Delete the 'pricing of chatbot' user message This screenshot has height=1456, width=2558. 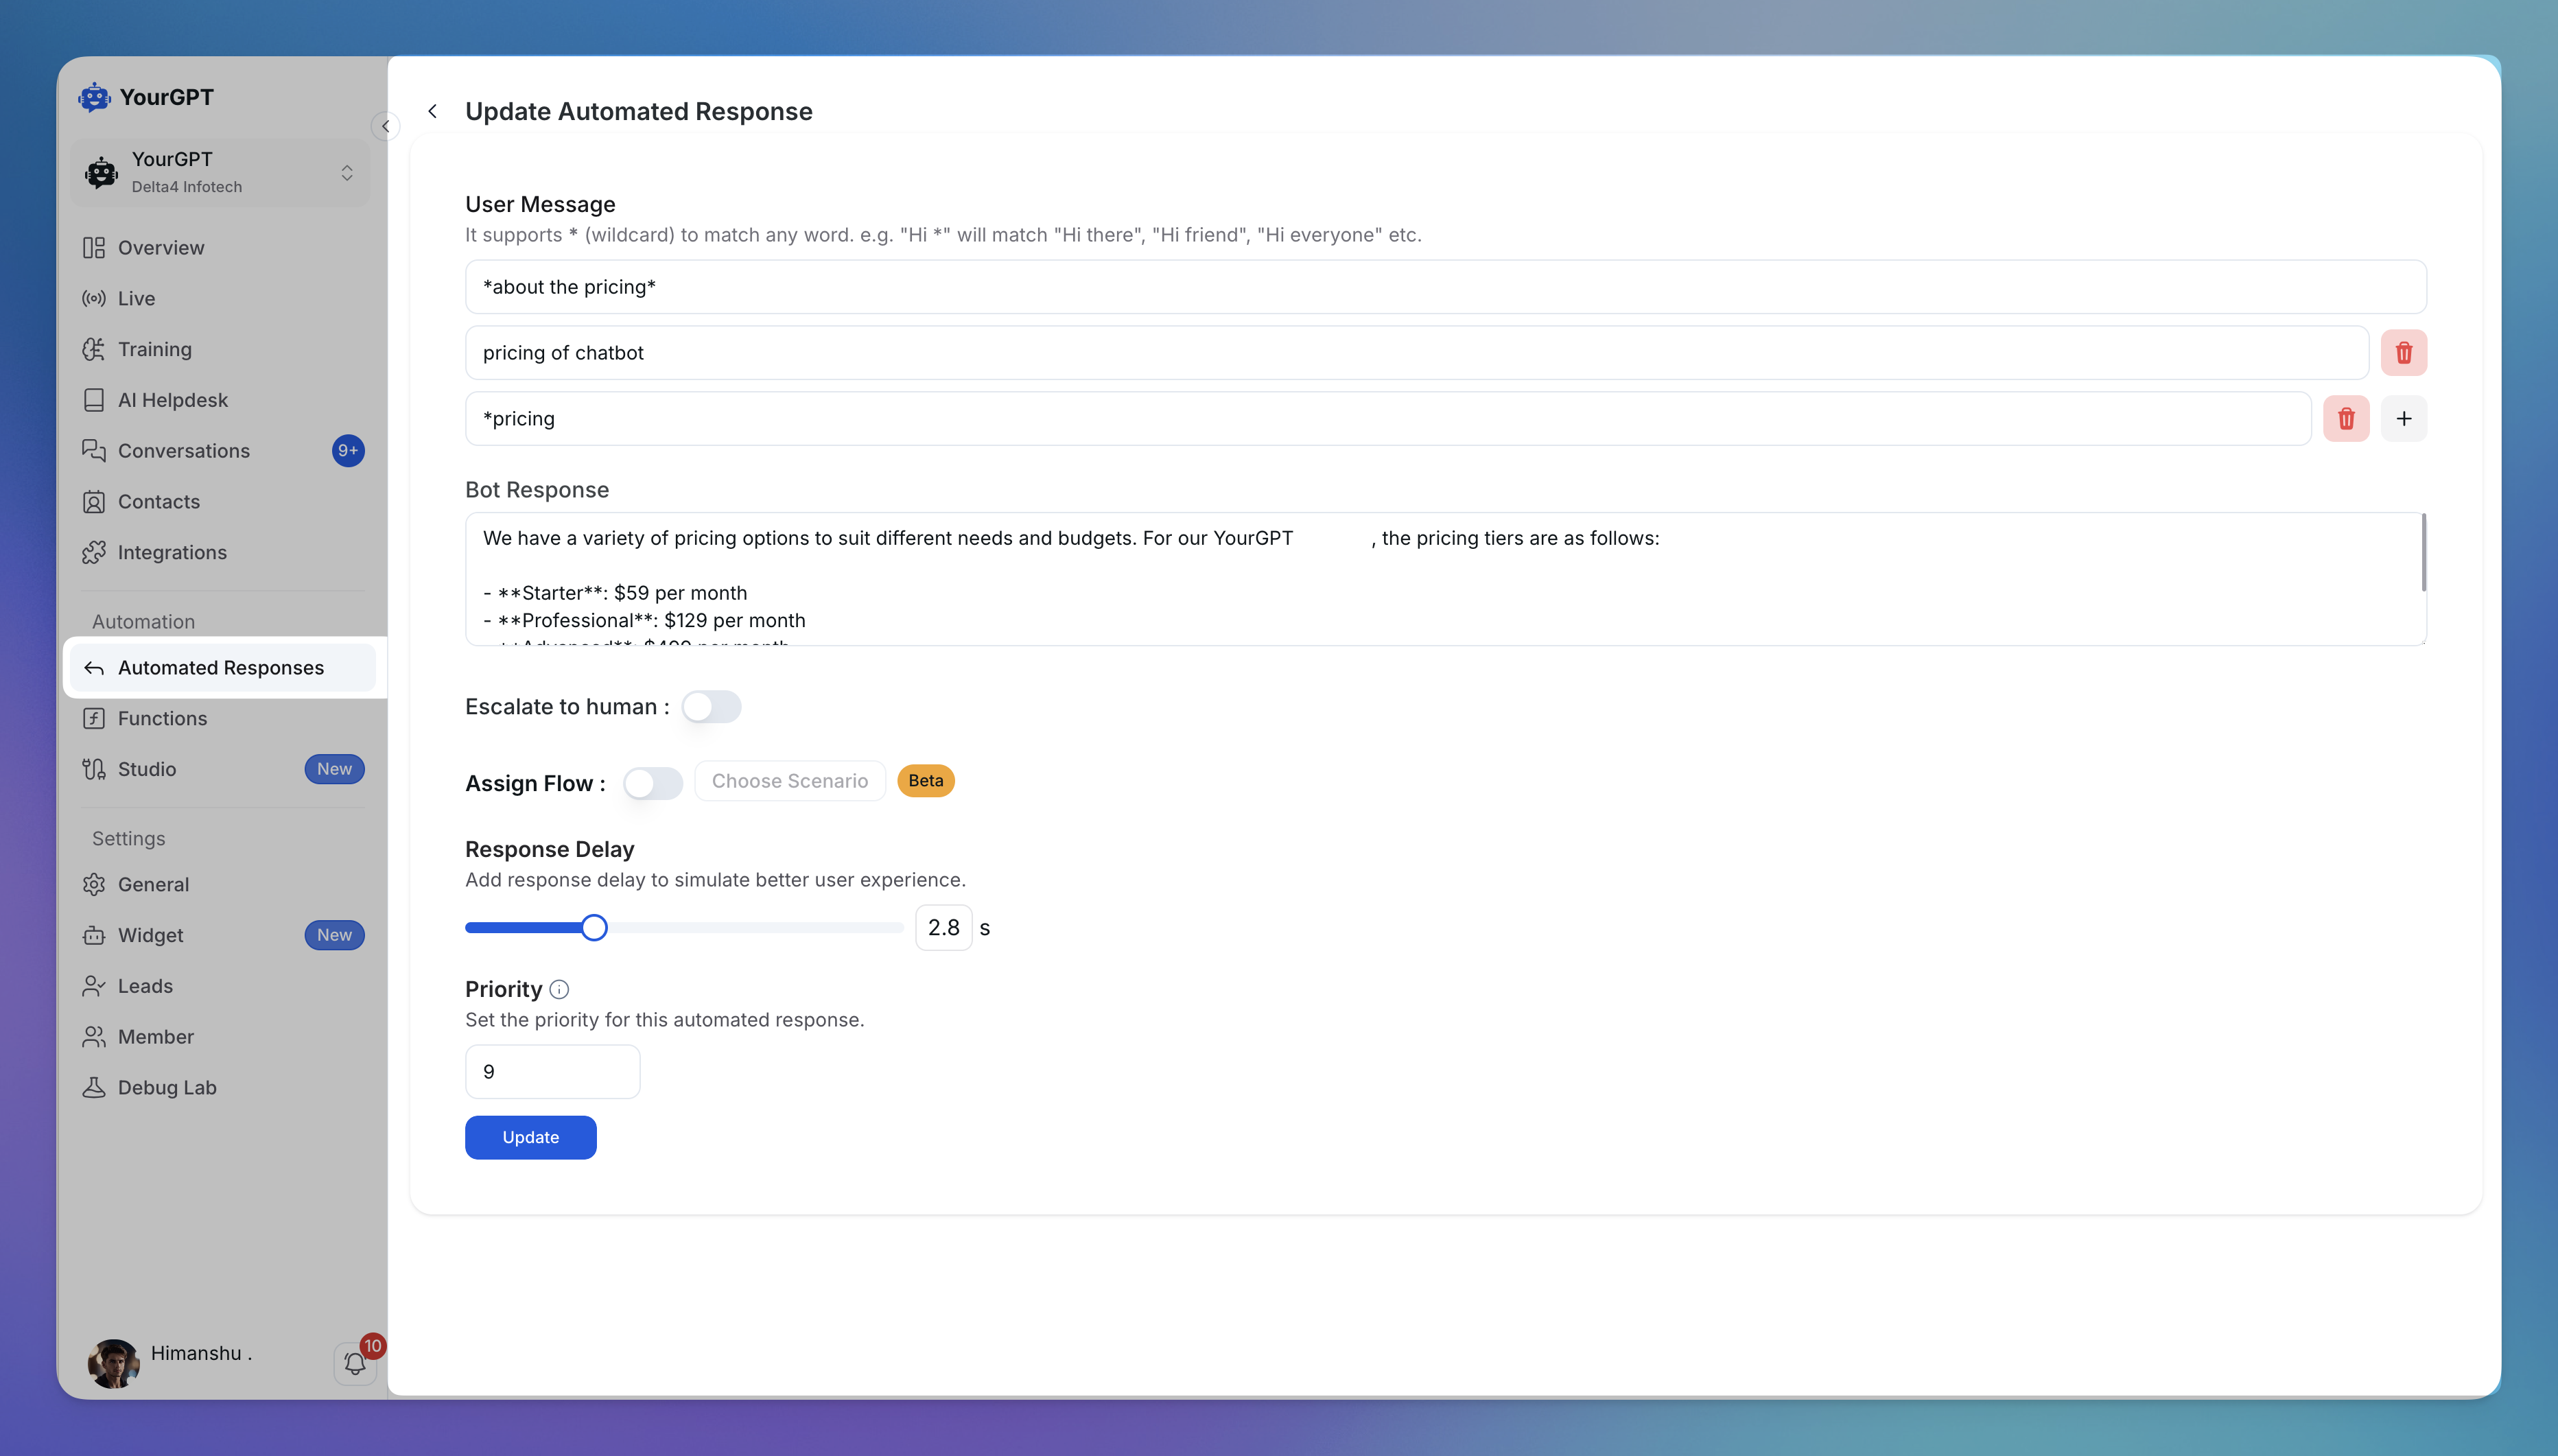coord(2404,352)
